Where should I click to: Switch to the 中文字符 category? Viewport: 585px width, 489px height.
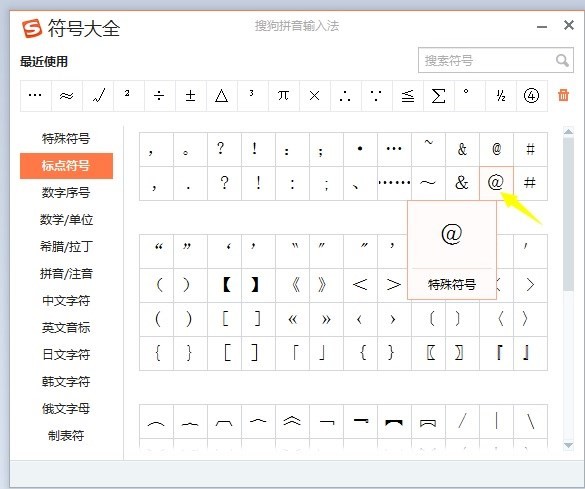[66, 301]
